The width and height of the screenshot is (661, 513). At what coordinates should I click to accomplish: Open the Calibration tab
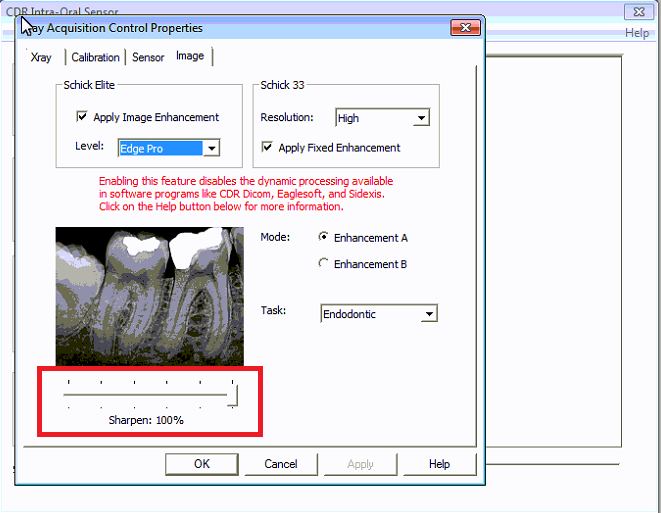(x=95, y=58)
